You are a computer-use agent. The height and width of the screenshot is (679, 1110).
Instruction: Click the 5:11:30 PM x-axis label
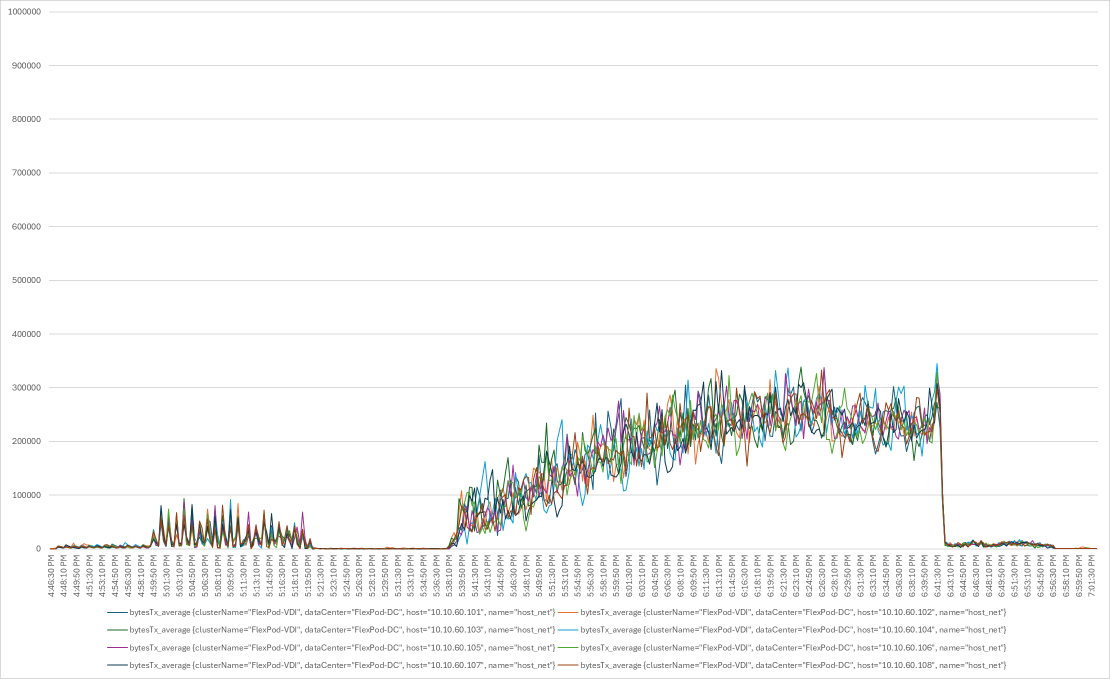tap(244, 576)
